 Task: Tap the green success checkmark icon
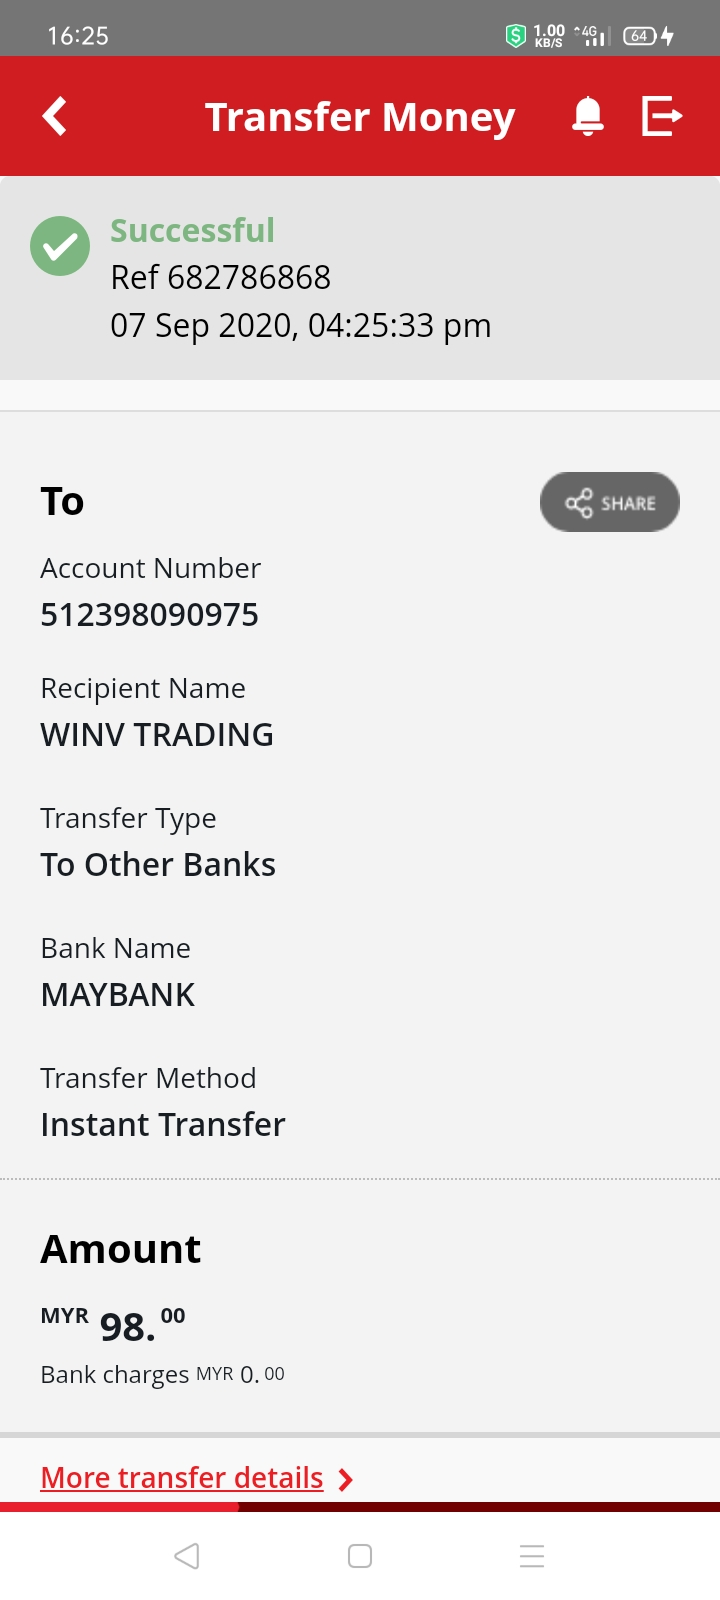[x=60, y=246]
